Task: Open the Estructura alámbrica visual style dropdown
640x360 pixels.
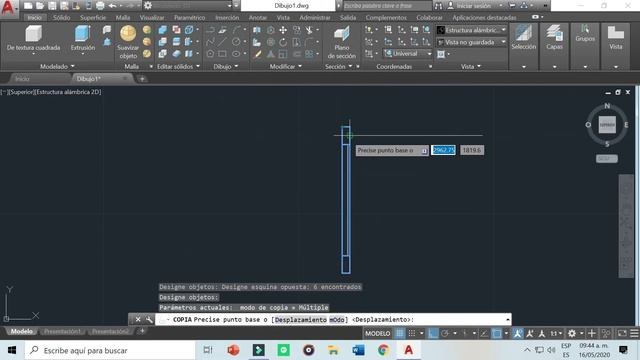Action: coord(471,30)
